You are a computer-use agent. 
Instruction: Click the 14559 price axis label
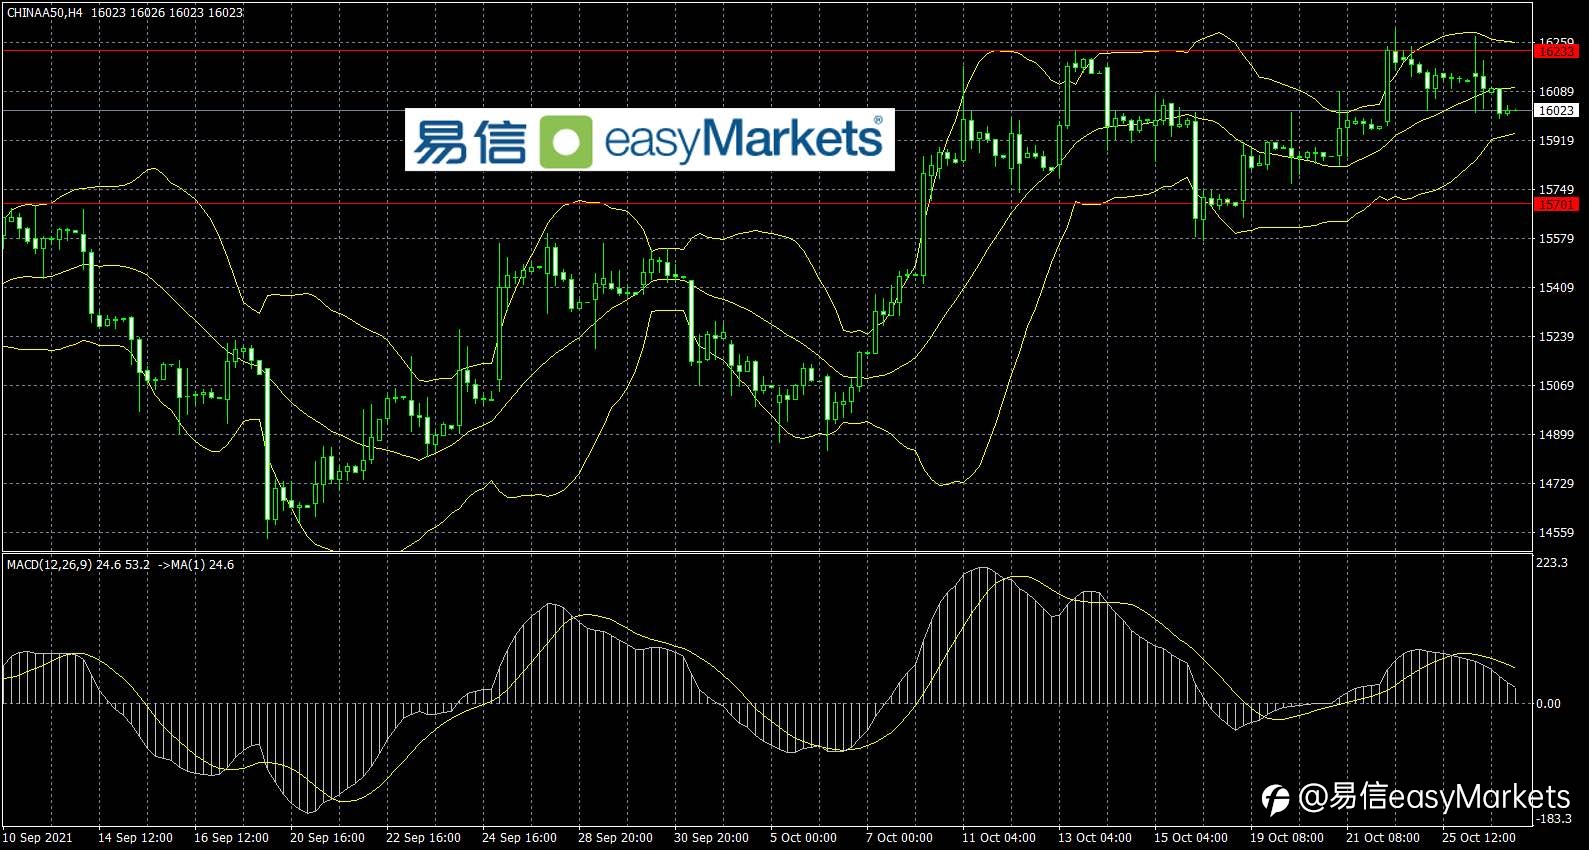[x=1556, y=533]
